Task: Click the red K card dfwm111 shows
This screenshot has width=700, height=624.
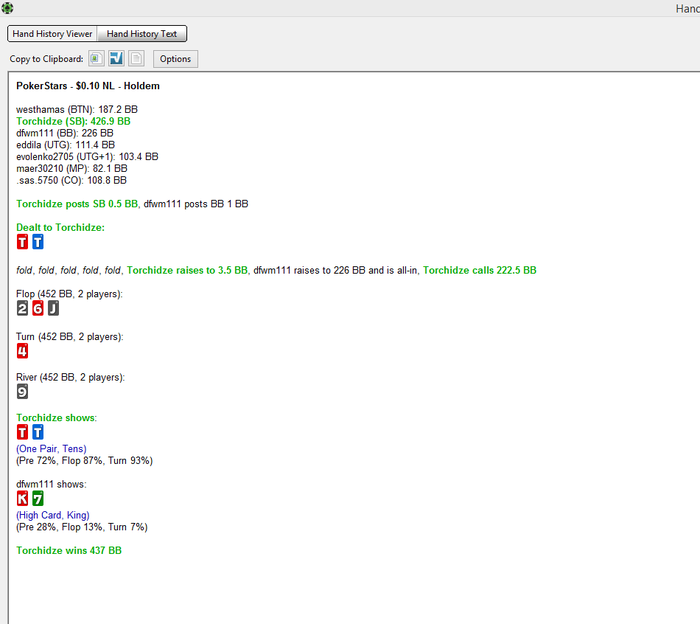Action: [x=22, y=499]
